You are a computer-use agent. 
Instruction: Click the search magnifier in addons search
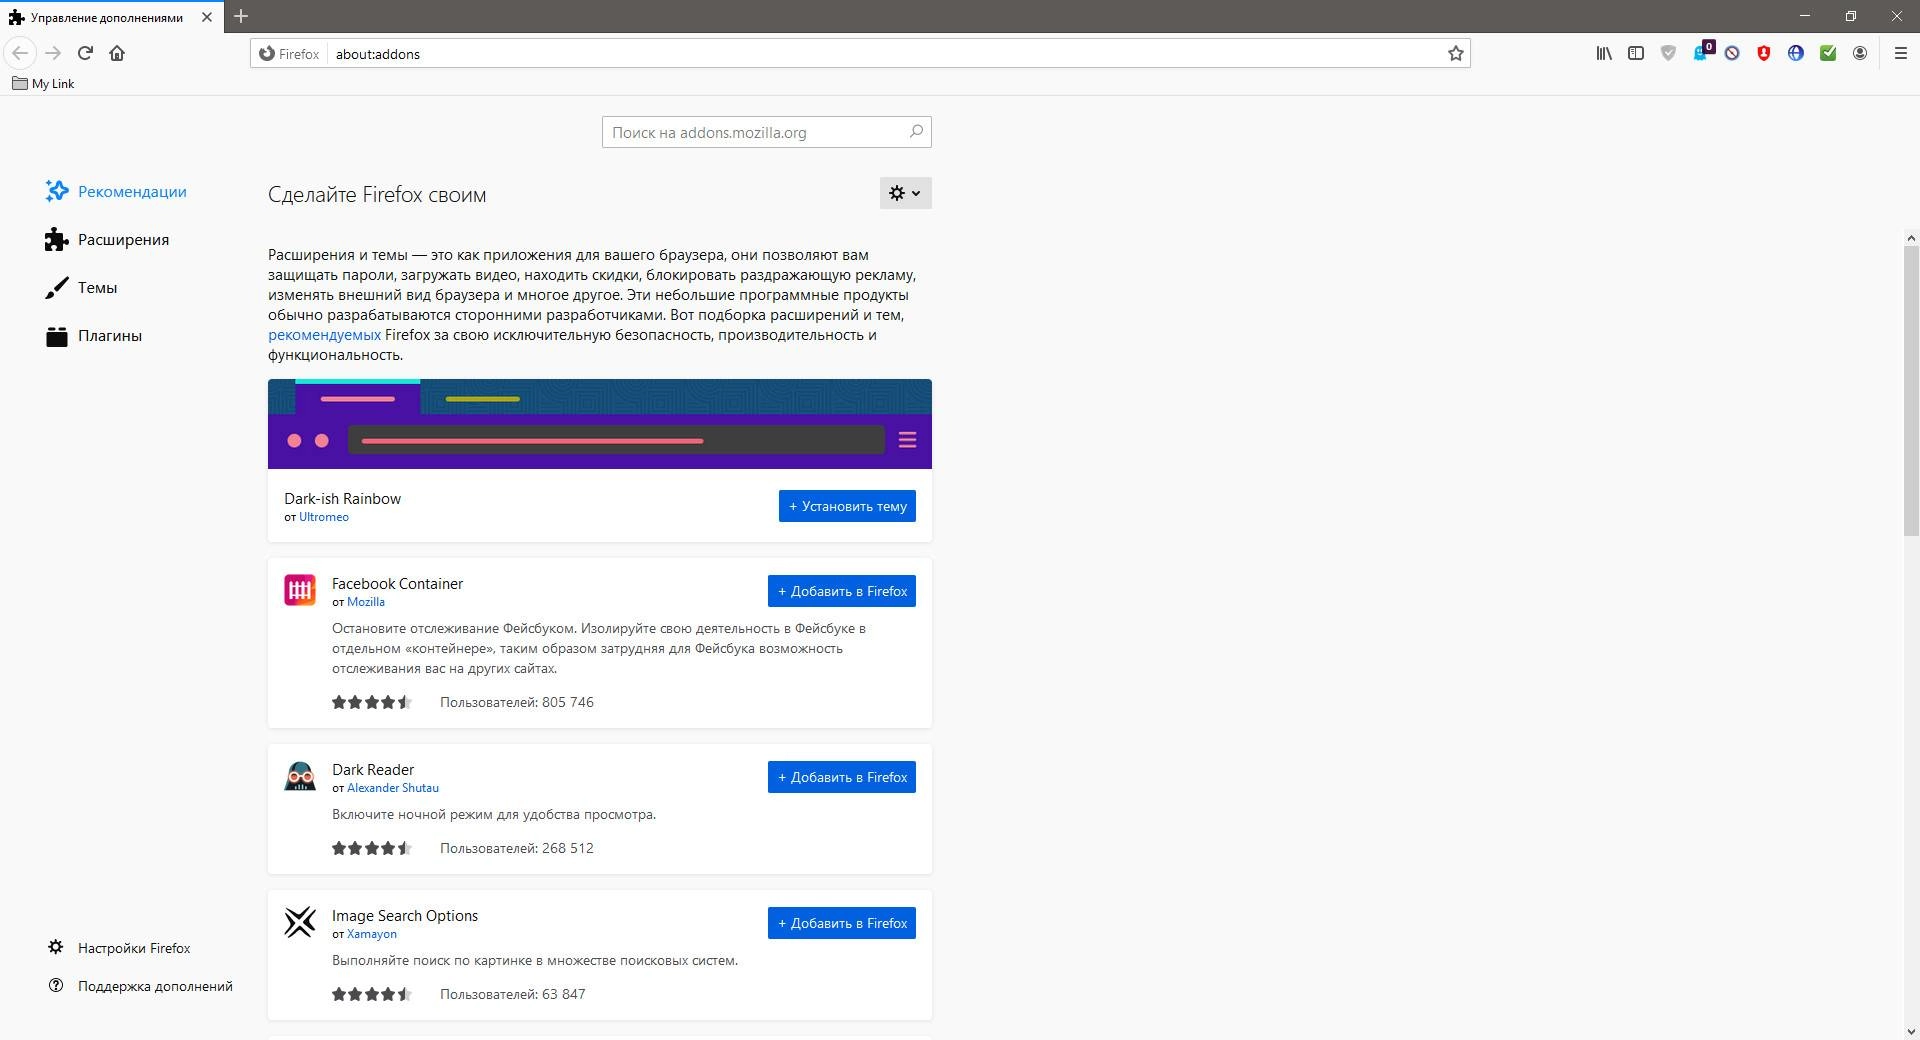pyautogui.click(x=916, y=131)
